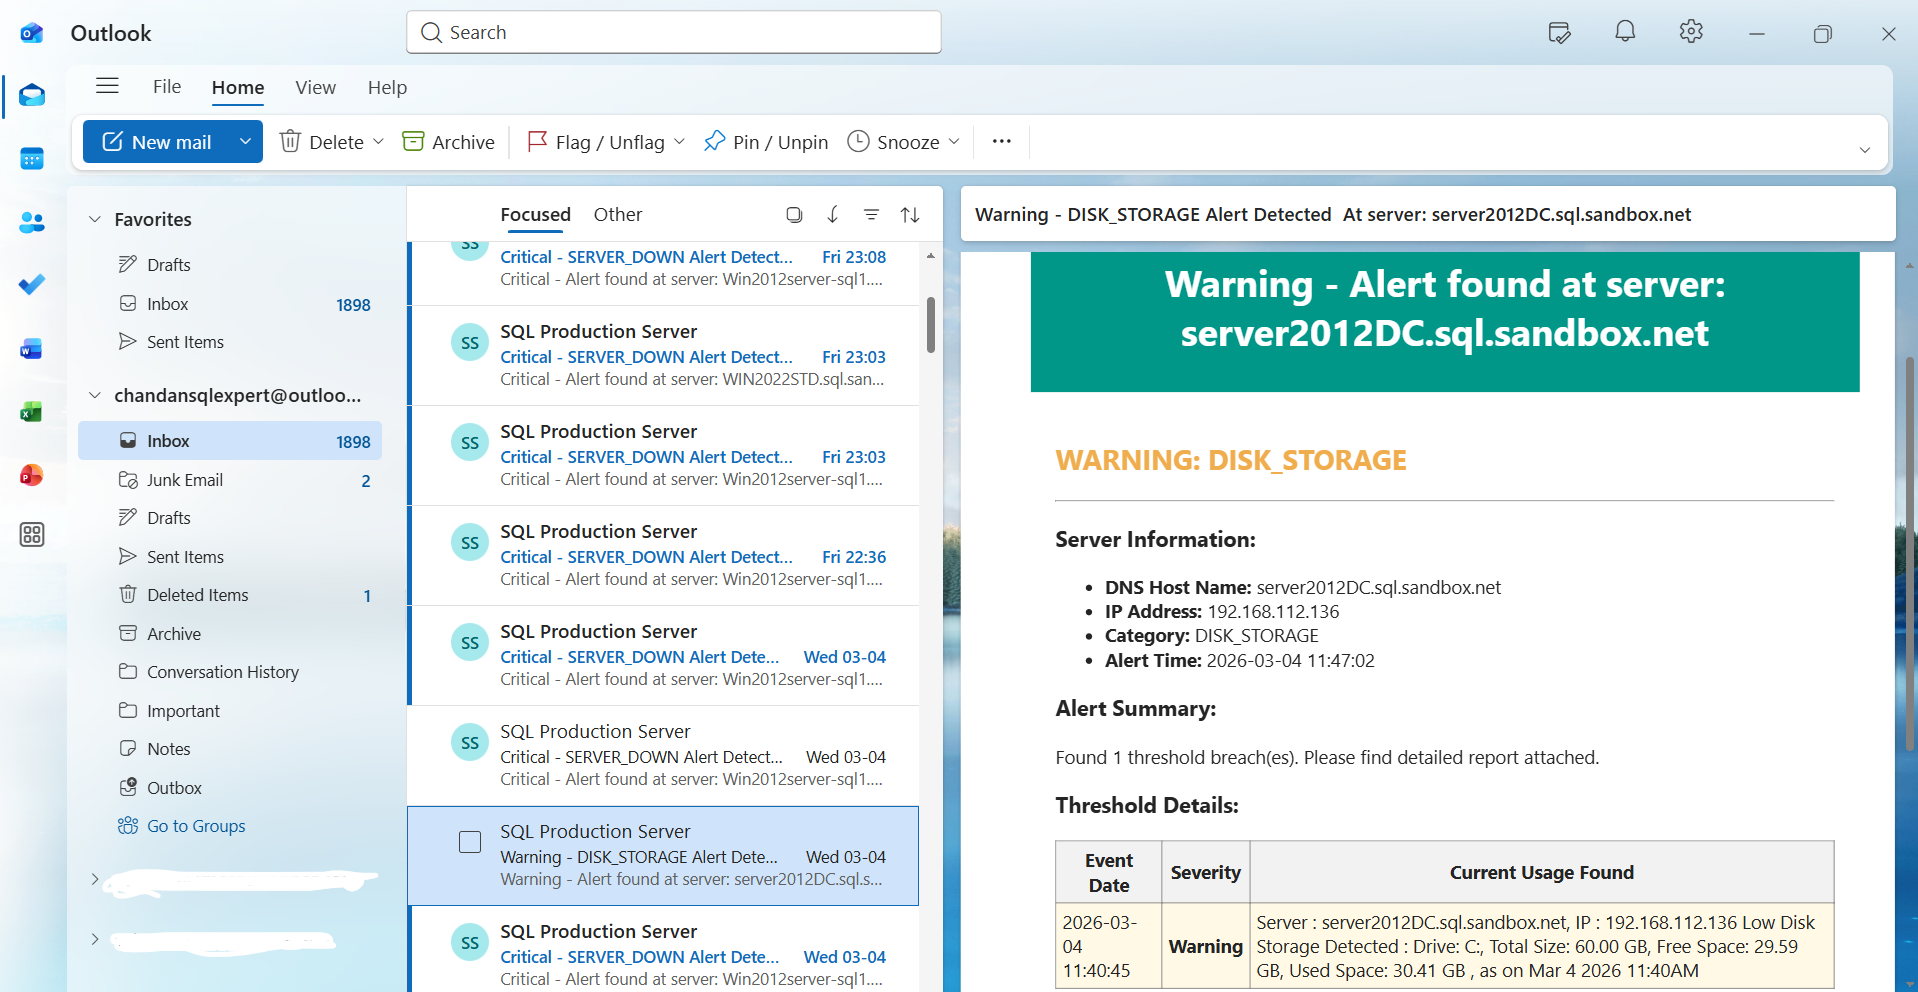
Task: Open the notifications bell
Action: [x=1623, y=31]
